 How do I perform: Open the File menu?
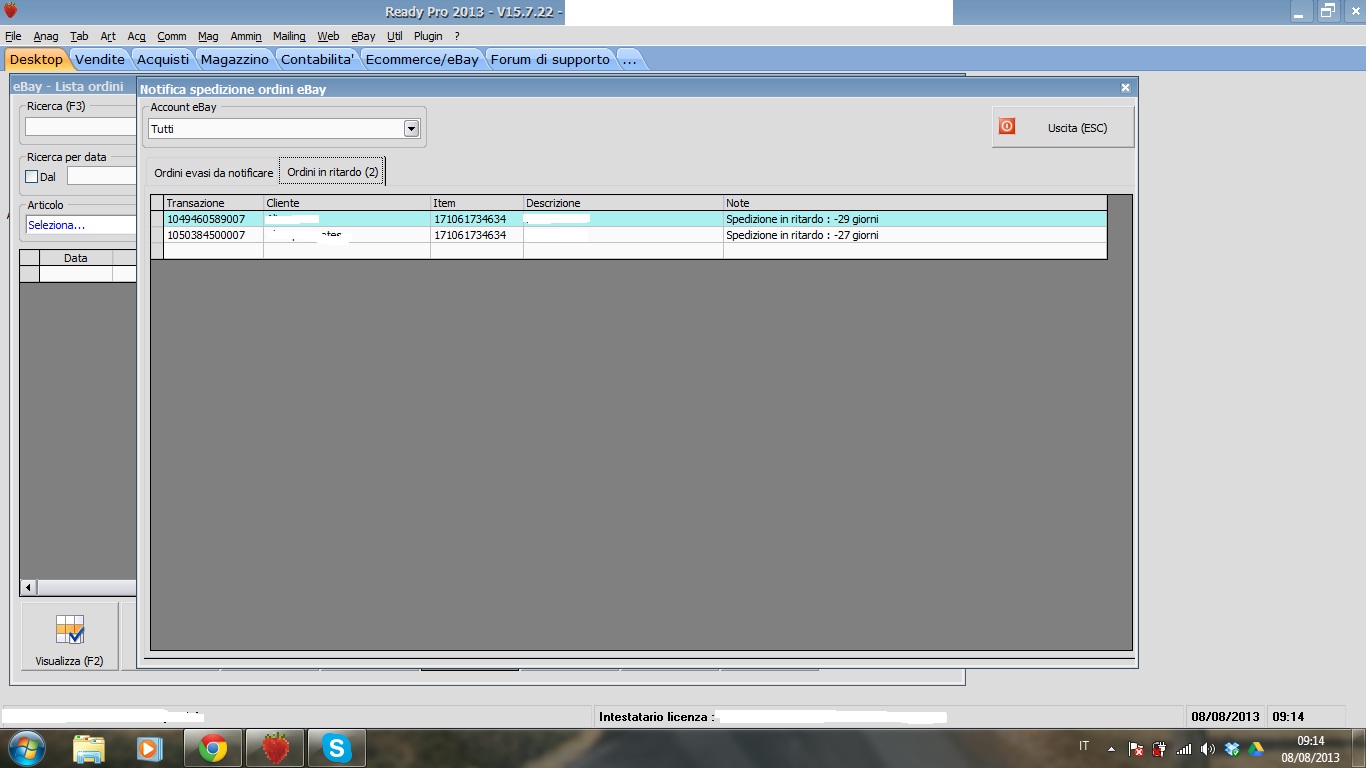point(13,36)
